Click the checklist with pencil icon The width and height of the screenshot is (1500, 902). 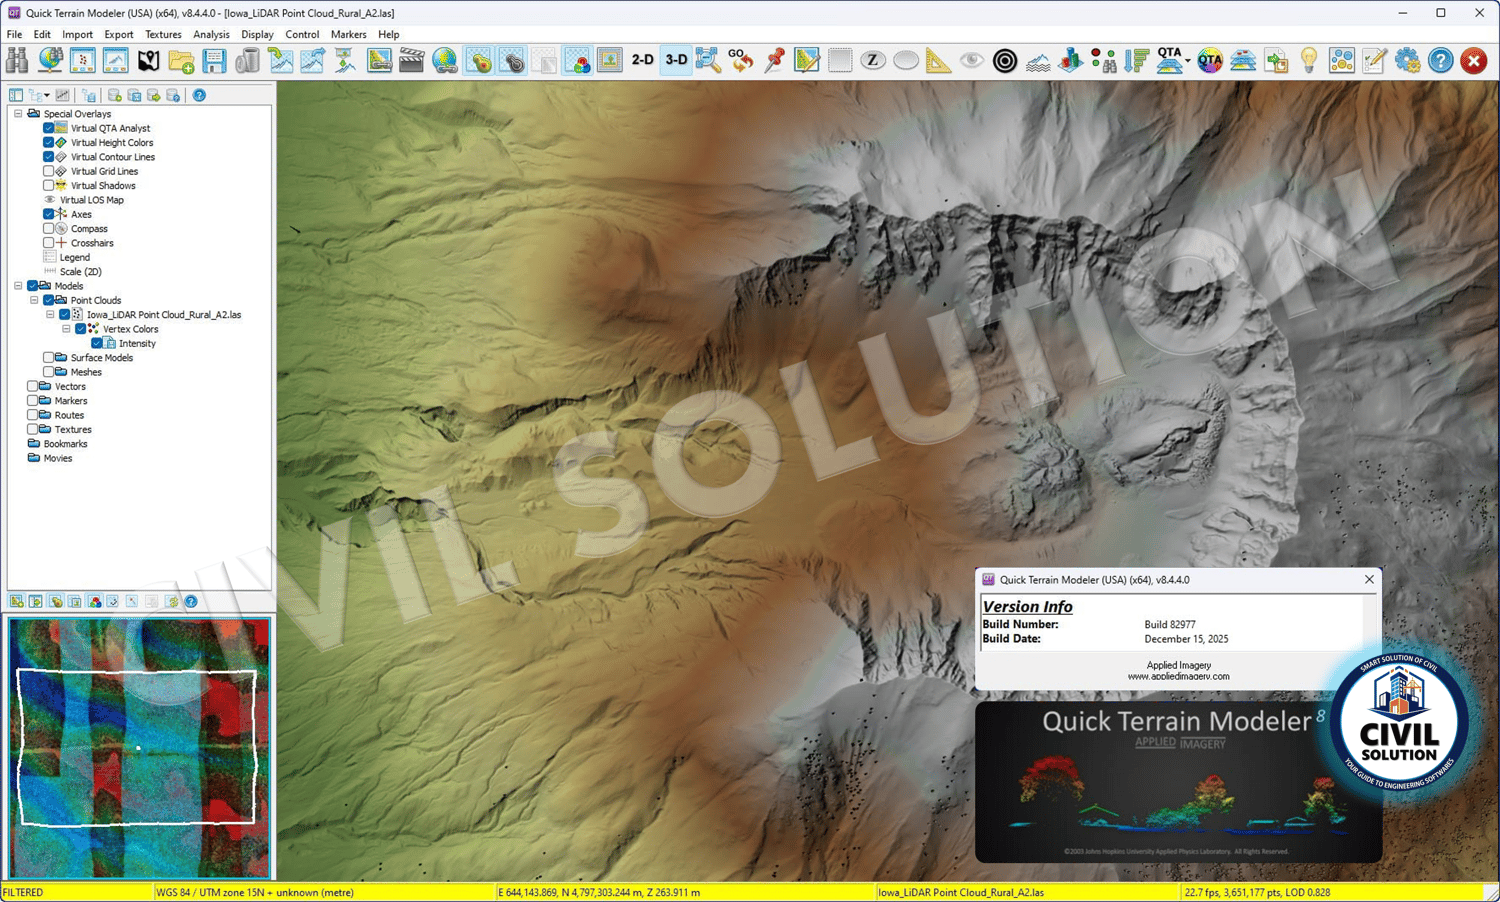point(1375,61)
